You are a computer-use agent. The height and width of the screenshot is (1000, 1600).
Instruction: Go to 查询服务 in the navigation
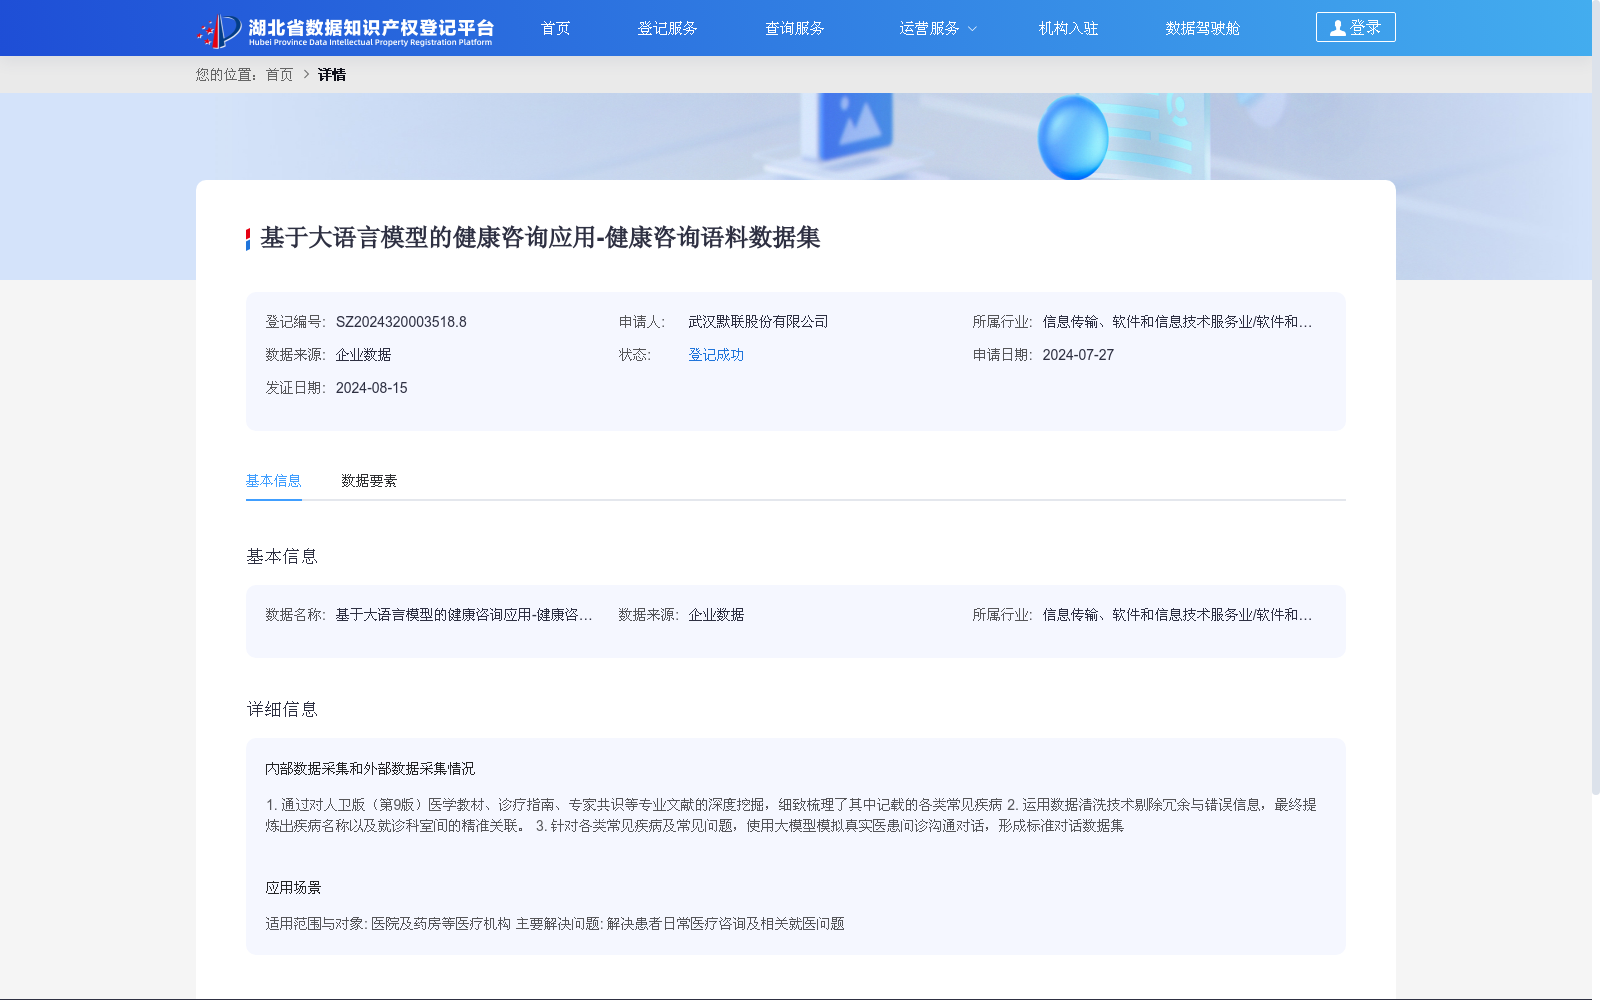point(795,28)
